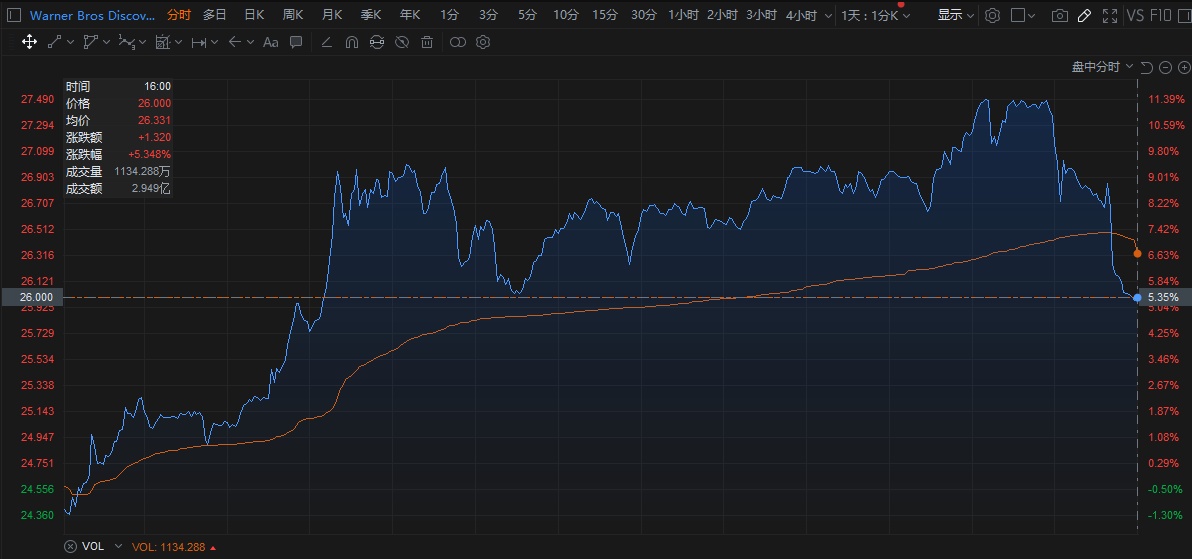Open the F10 company info button
This screenshot has width=1192, height=559.
(x=1163, y=15)
